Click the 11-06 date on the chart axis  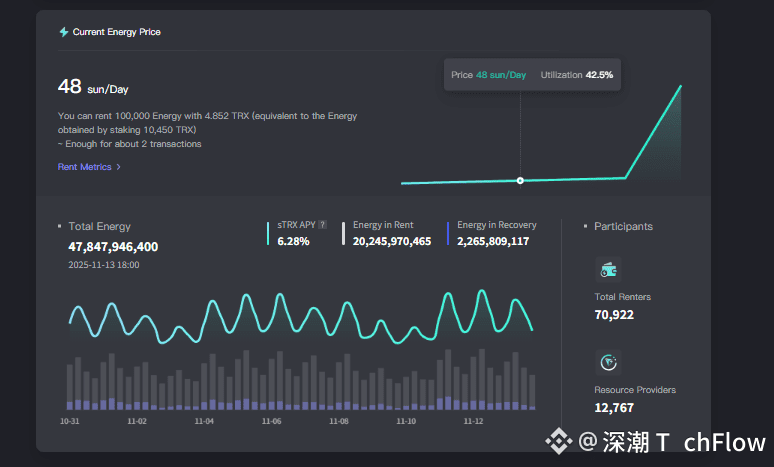pos(271,422)
